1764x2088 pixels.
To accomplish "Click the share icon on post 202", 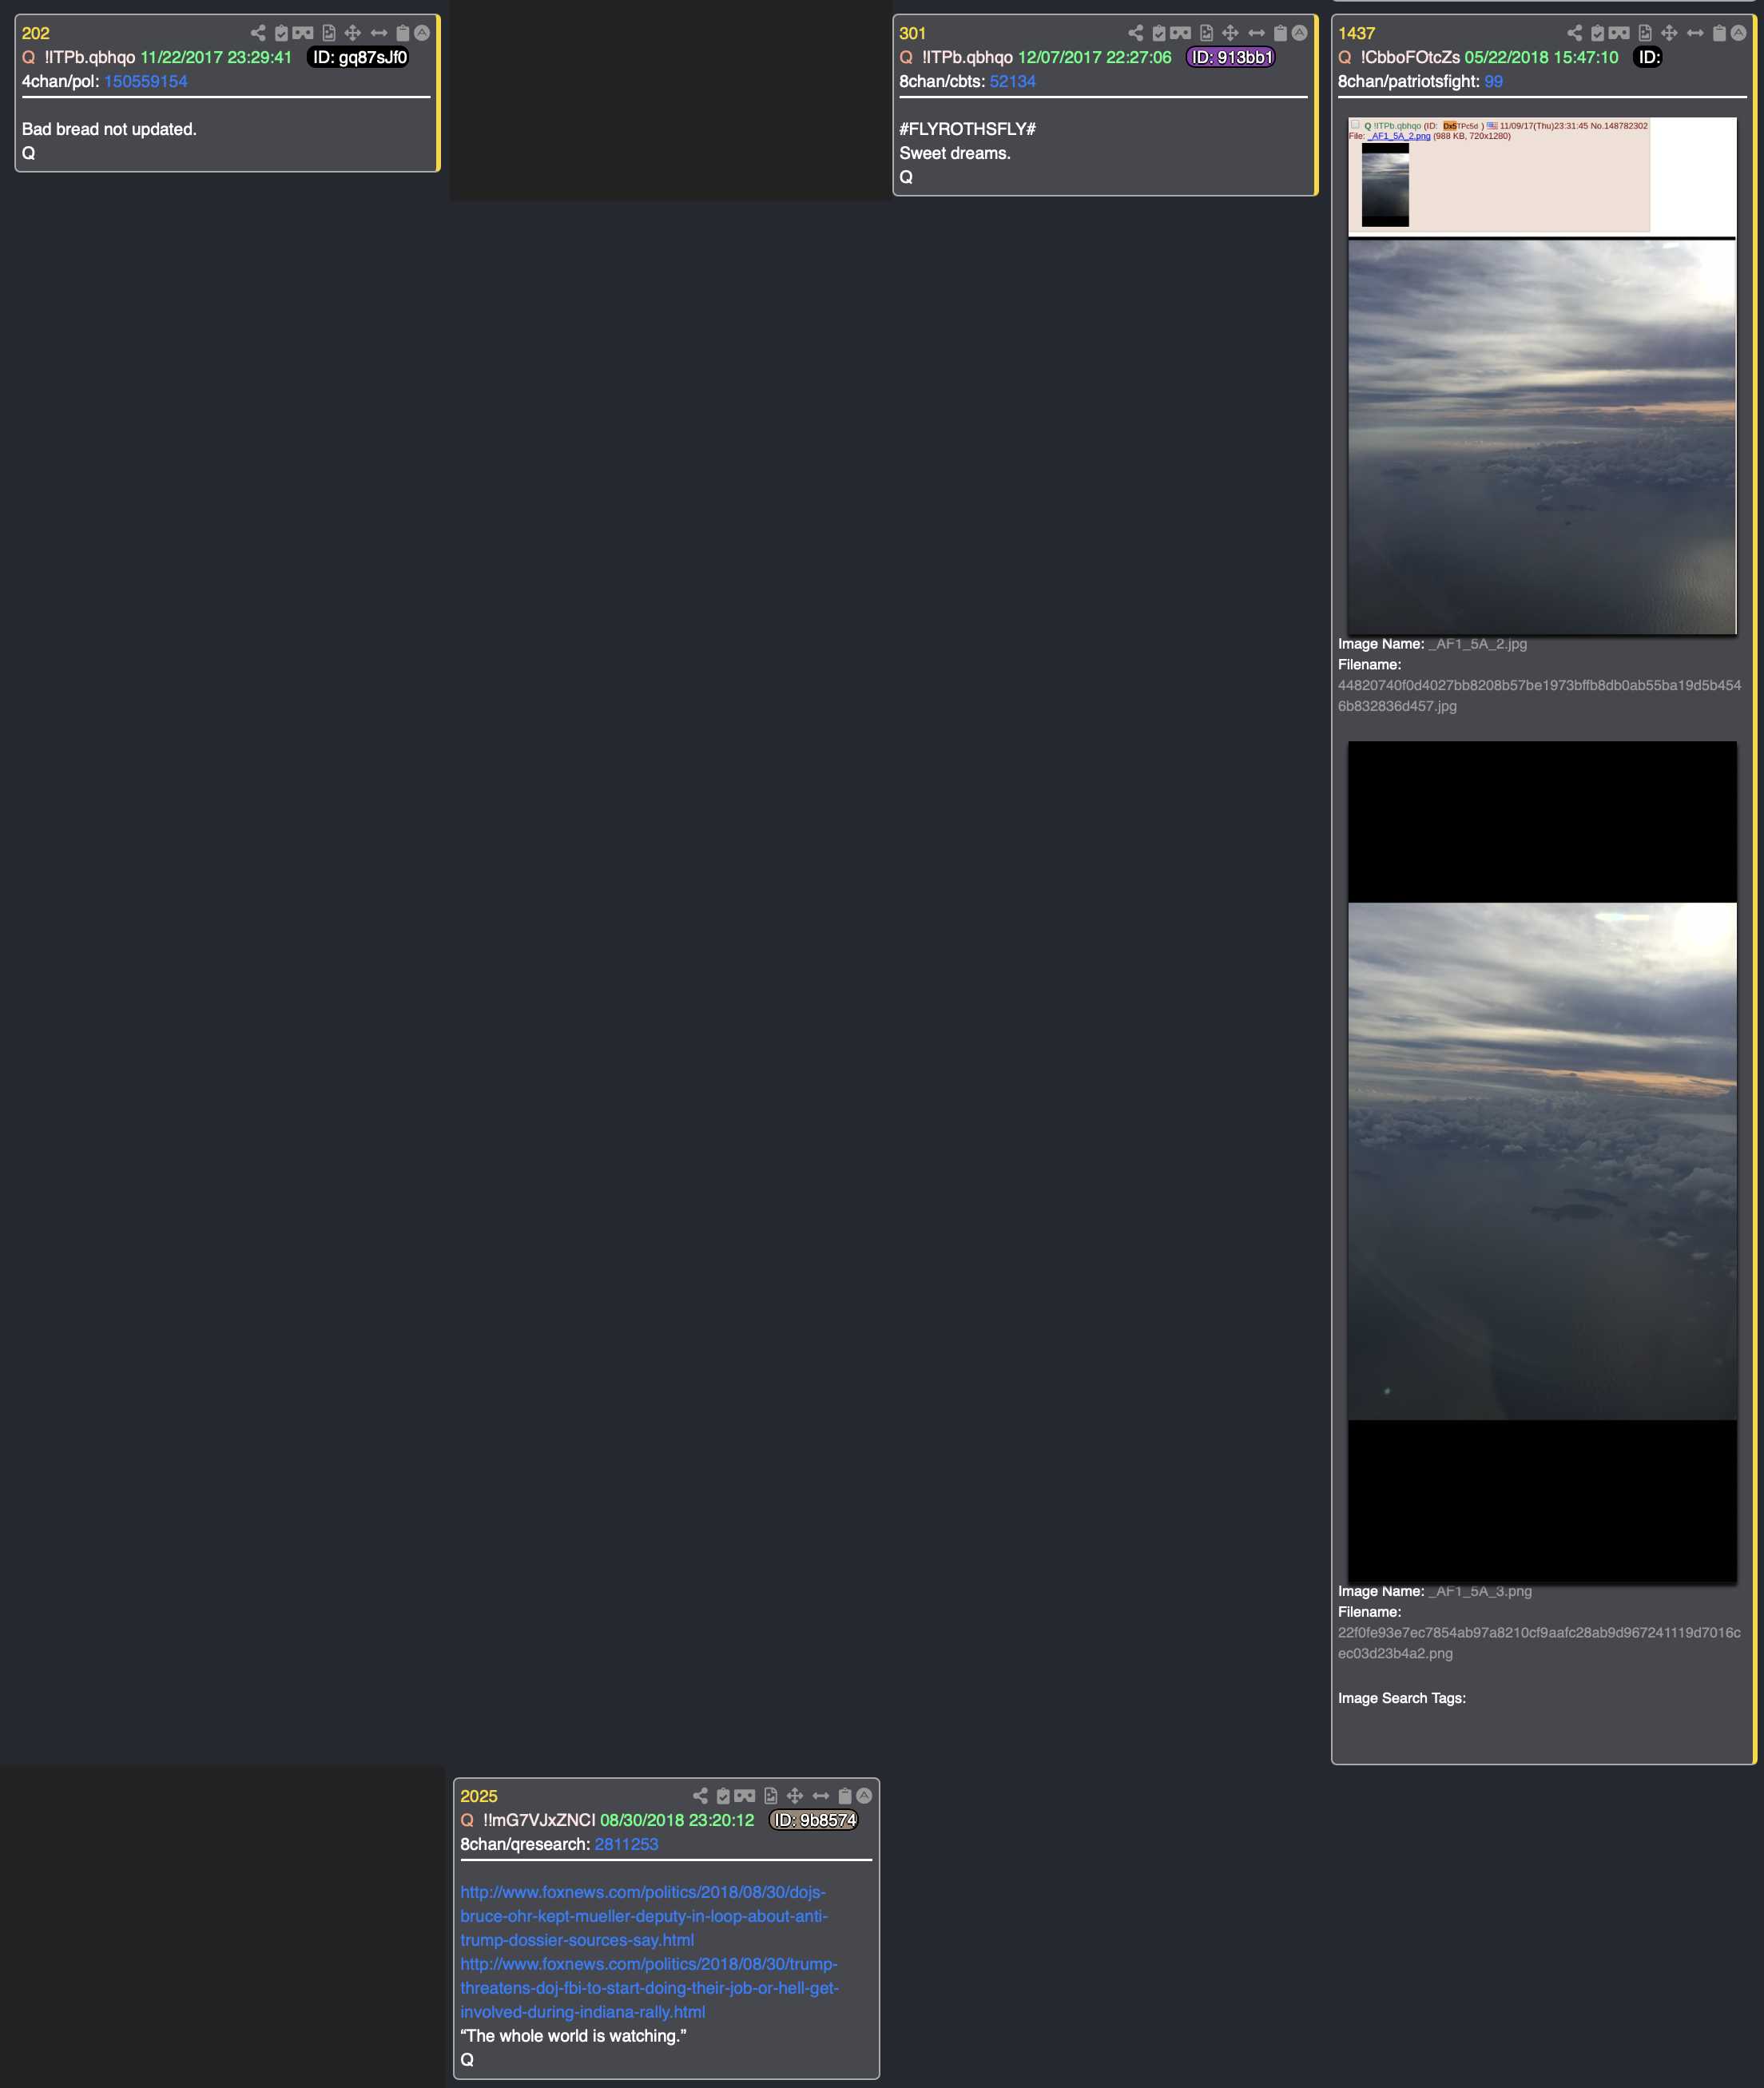I will pyautogui.click(x=258, y=33).
